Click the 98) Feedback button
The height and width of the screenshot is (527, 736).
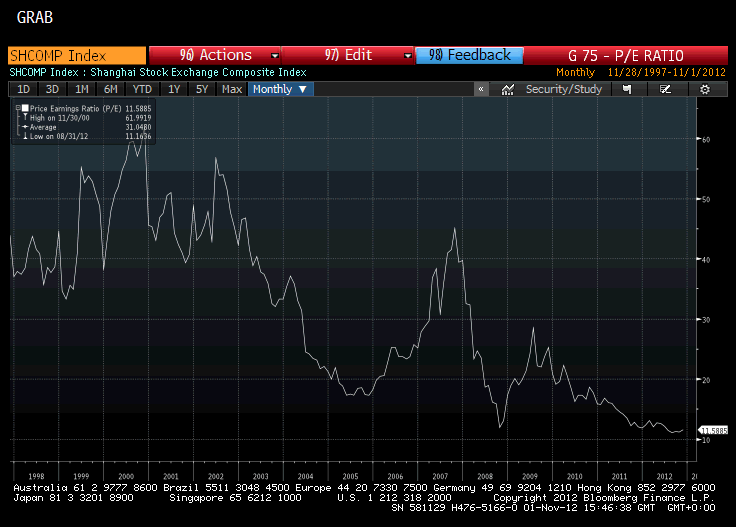[x=469, y=55]
